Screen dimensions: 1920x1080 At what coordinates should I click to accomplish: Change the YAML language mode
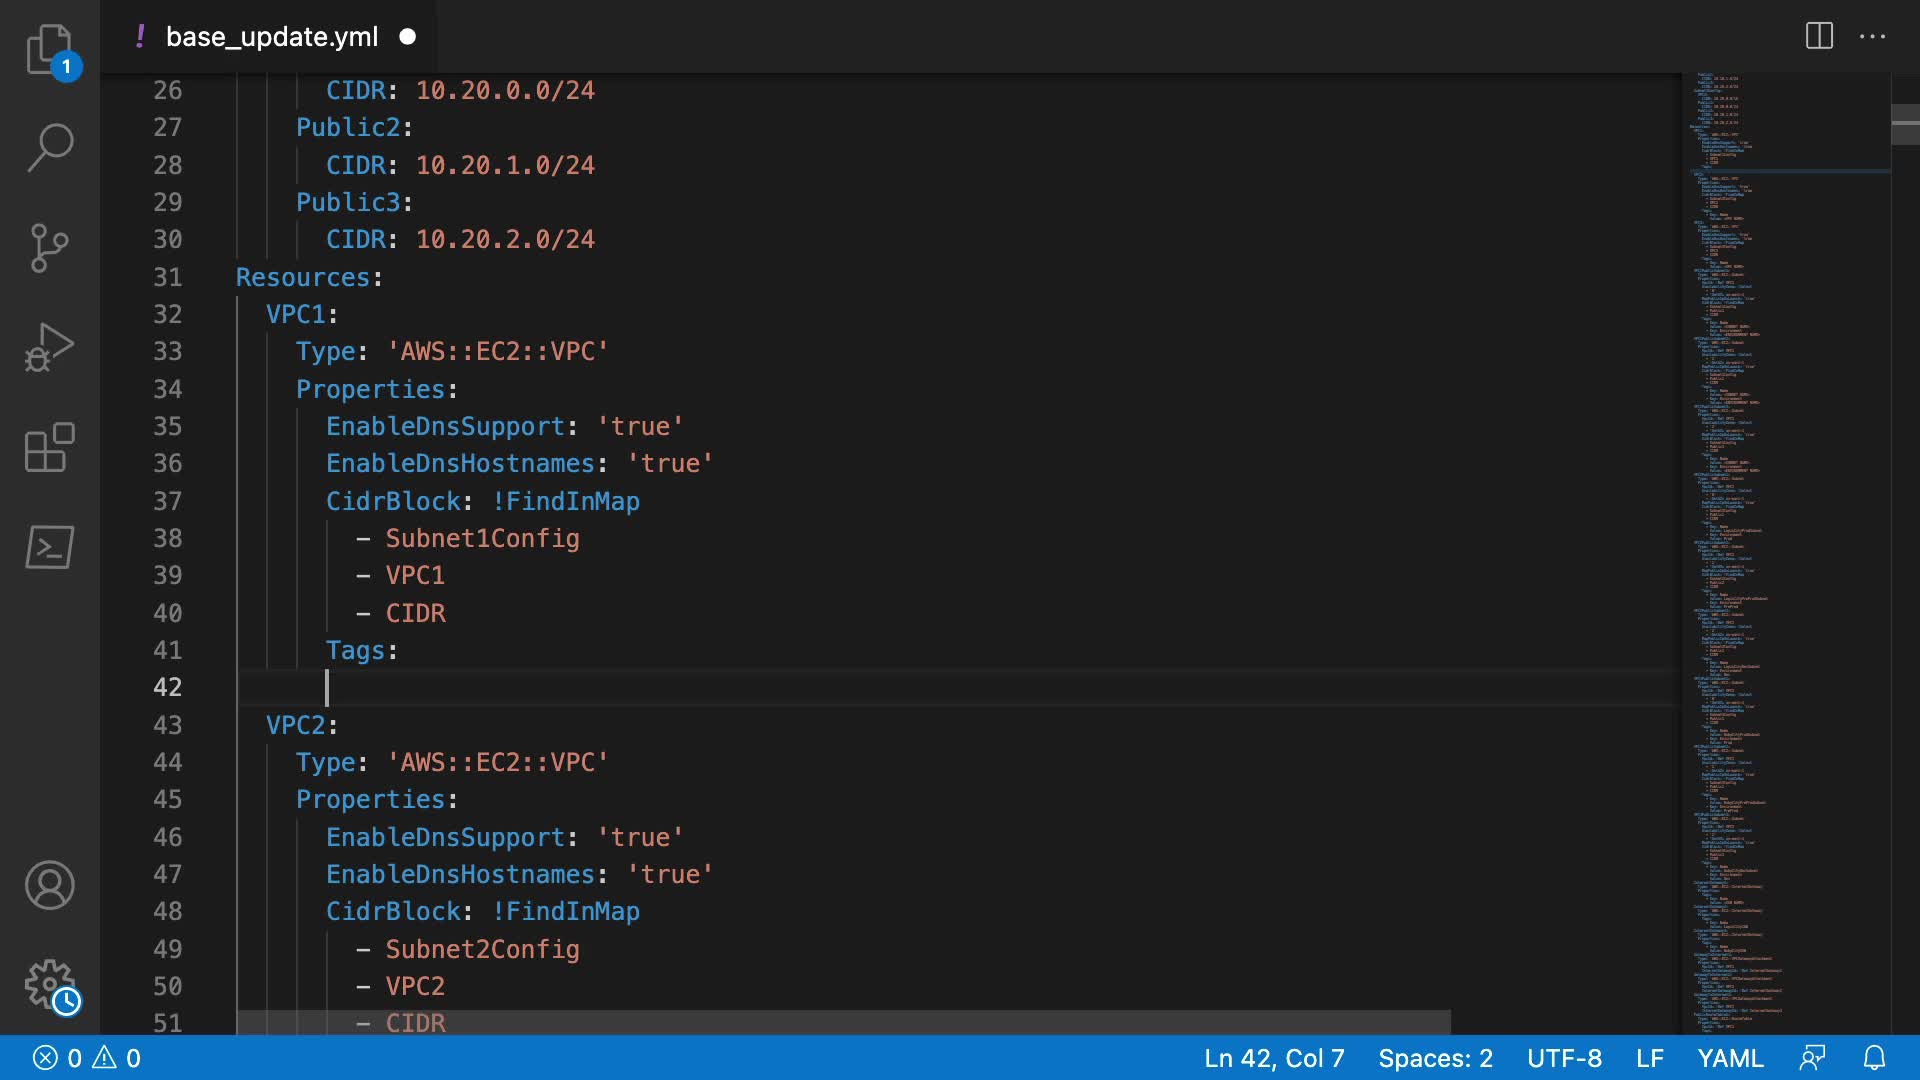[1730, 1058]
